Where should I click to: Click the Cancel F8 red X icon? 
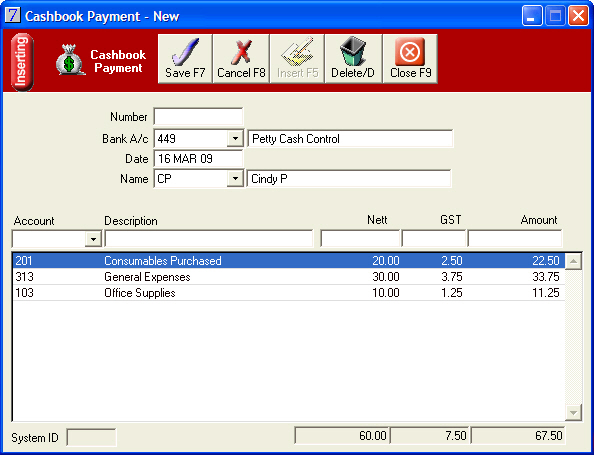[241, 52]
